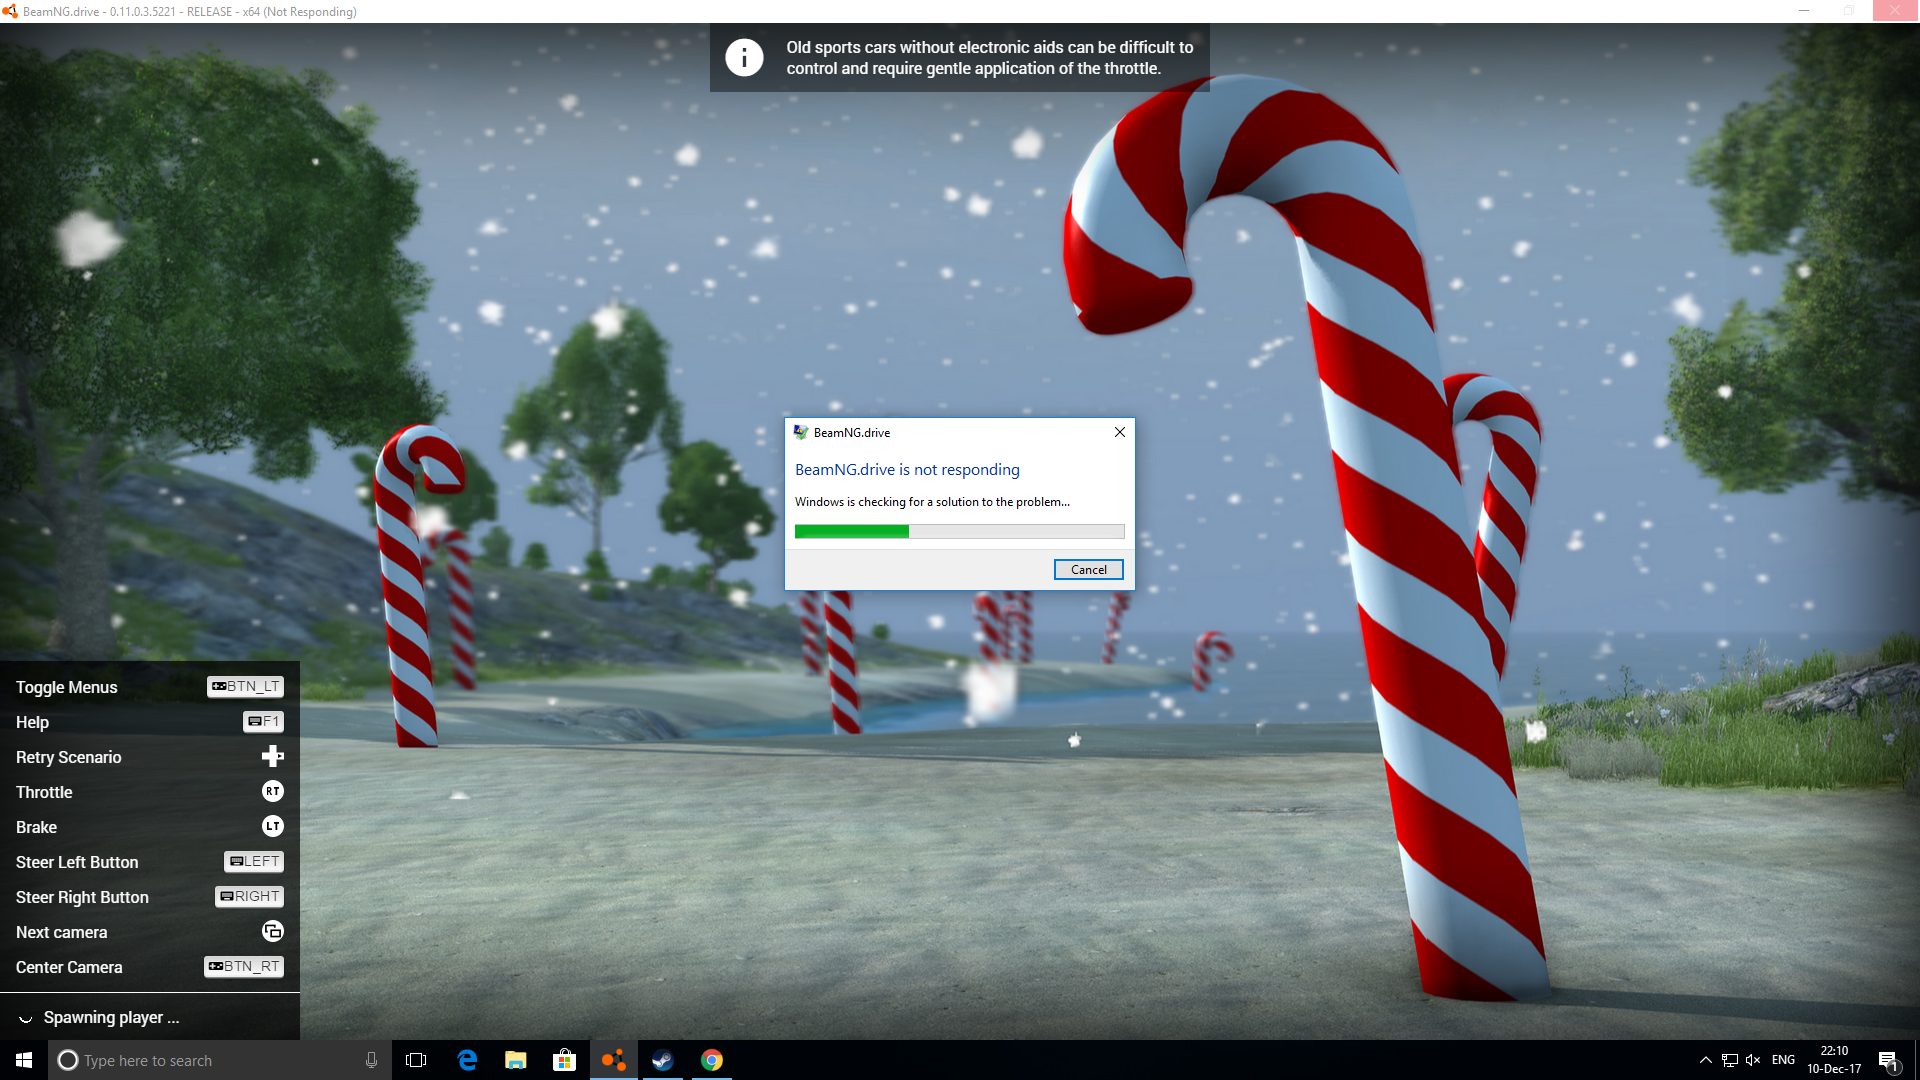The width and height of the screenshot is (1920, 1080).
Task: Click the Type here to search box
Action: (x=220, y=1060)
